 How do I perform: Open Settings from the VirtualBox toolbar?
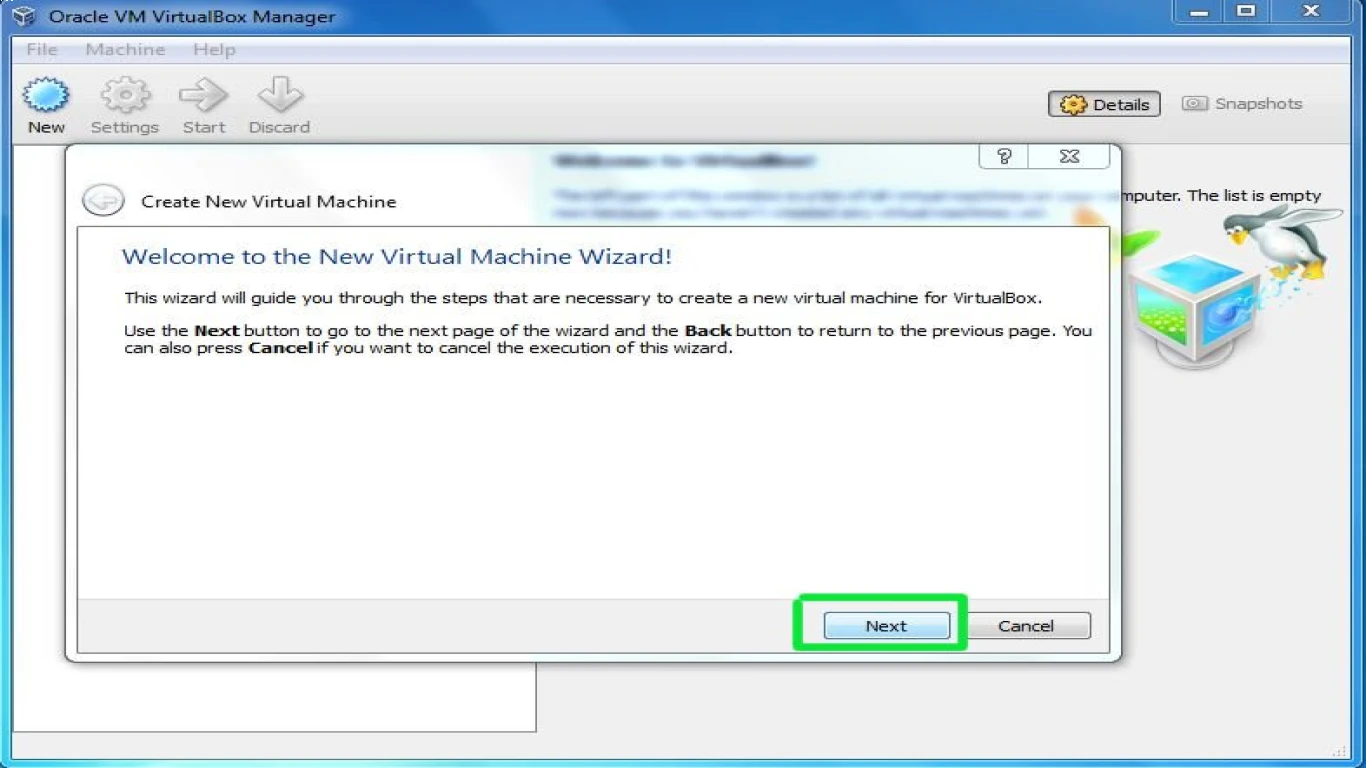click(125, 106)
